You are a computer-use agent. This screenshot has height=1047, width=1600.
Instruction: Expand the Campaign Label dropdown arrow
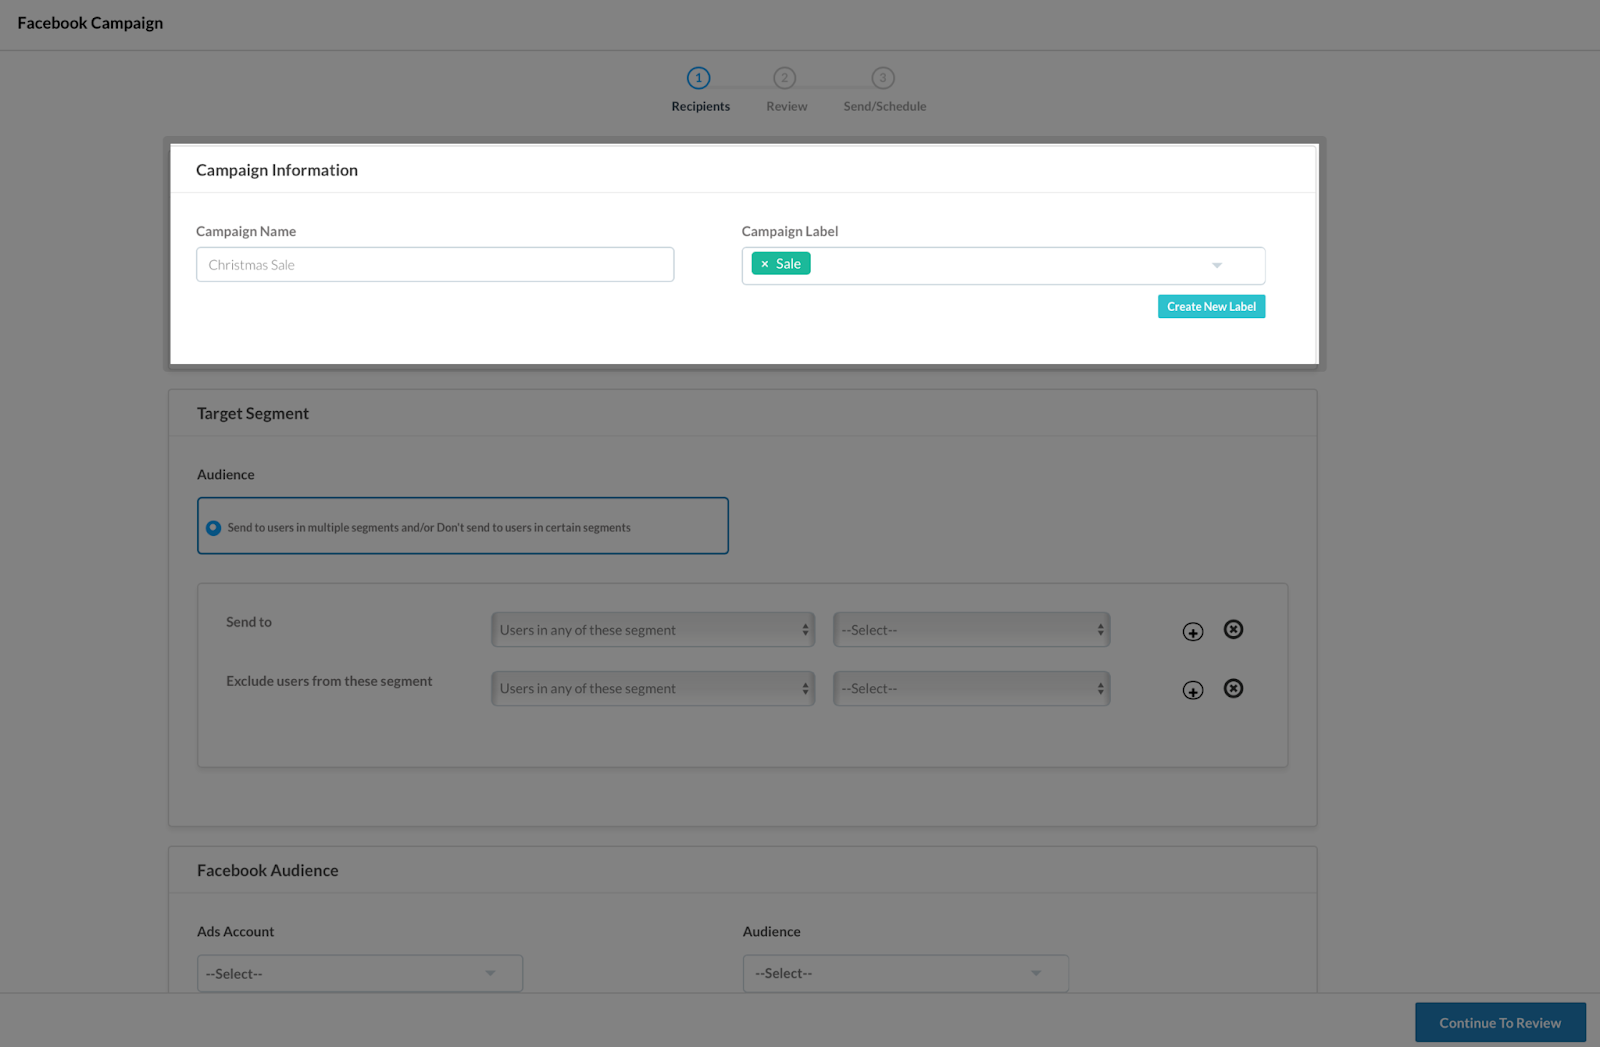coord(1217,265)
